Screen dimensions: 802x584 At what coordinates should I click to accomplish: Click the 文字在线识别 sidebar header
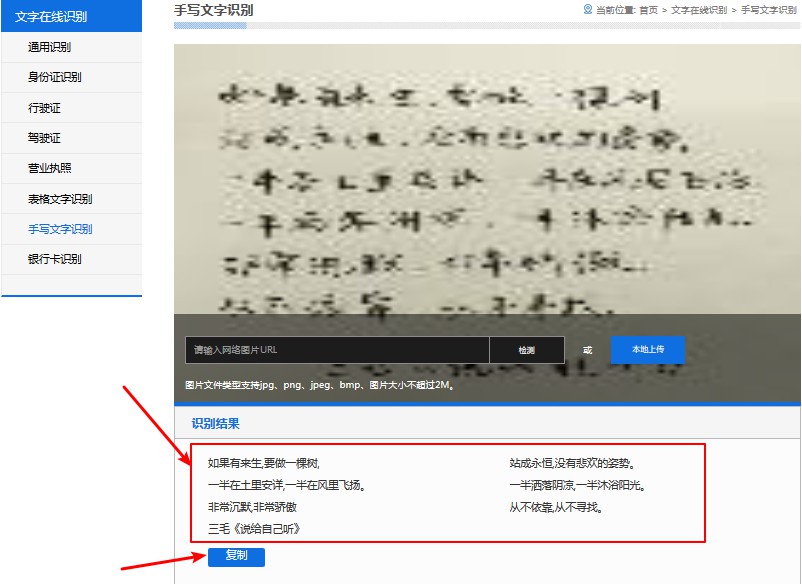(72, 16)
